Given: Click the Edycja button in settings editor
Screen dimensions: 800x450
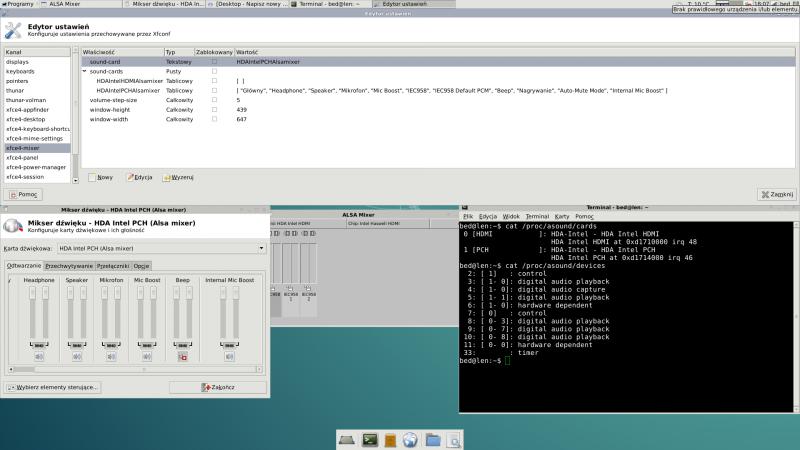Looking at the screenshot, I should [140, 177].
